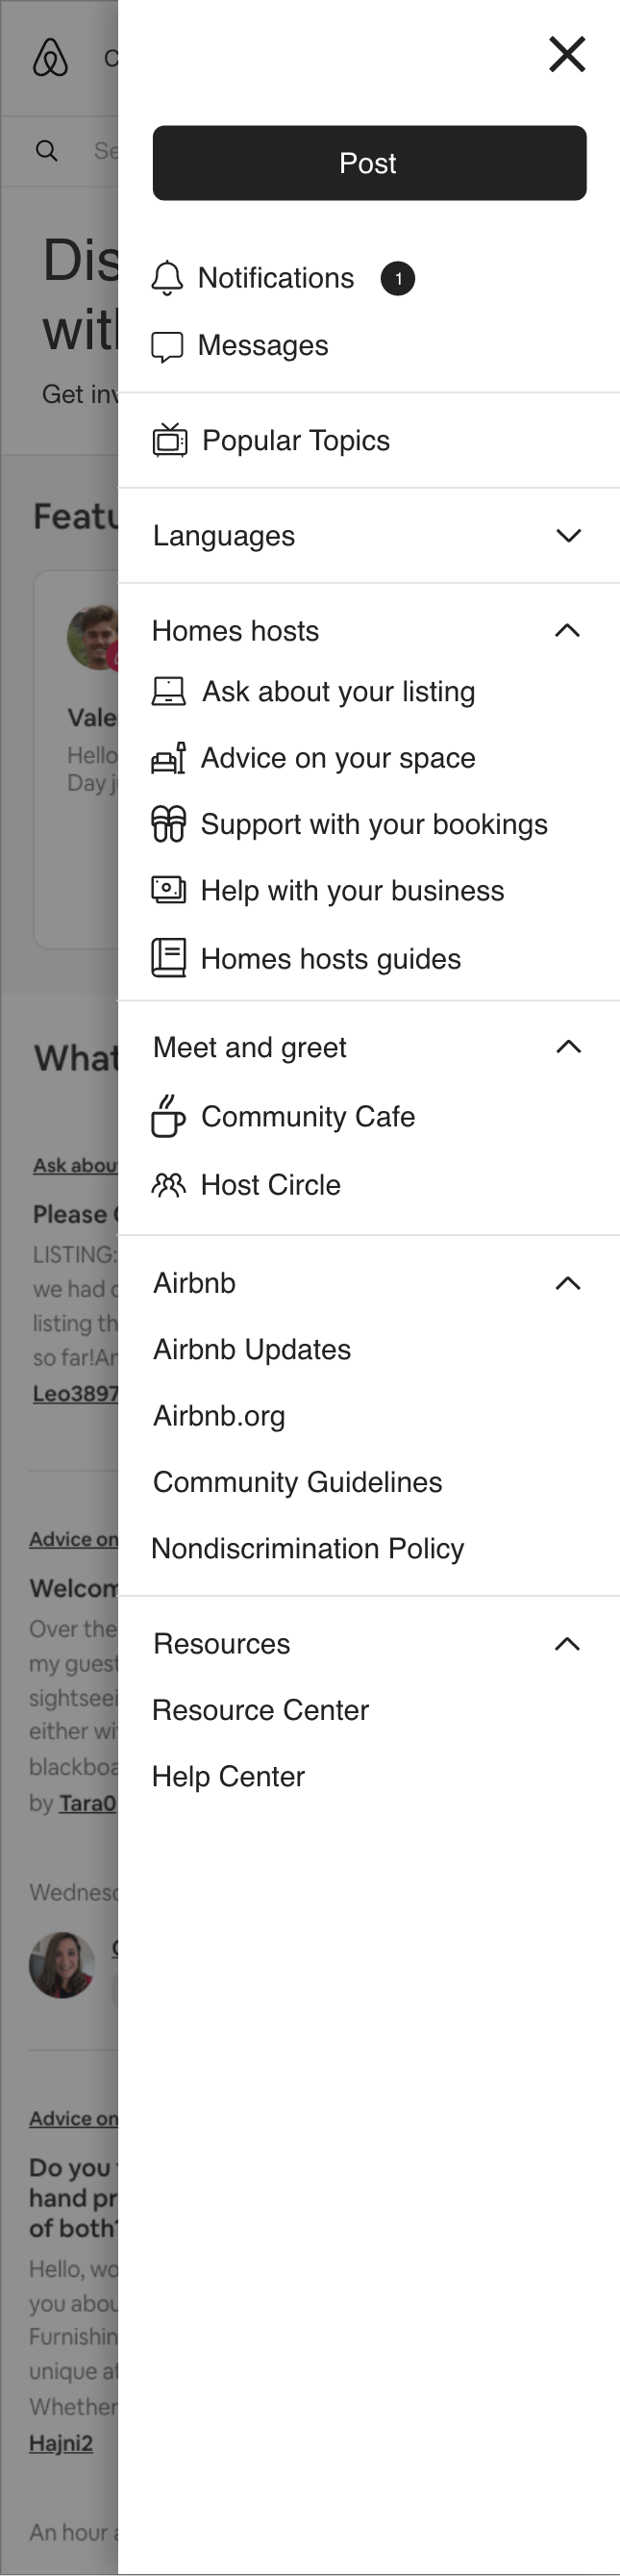
Task: Collapse the Meet and greet section
Action: [568, 1047]
